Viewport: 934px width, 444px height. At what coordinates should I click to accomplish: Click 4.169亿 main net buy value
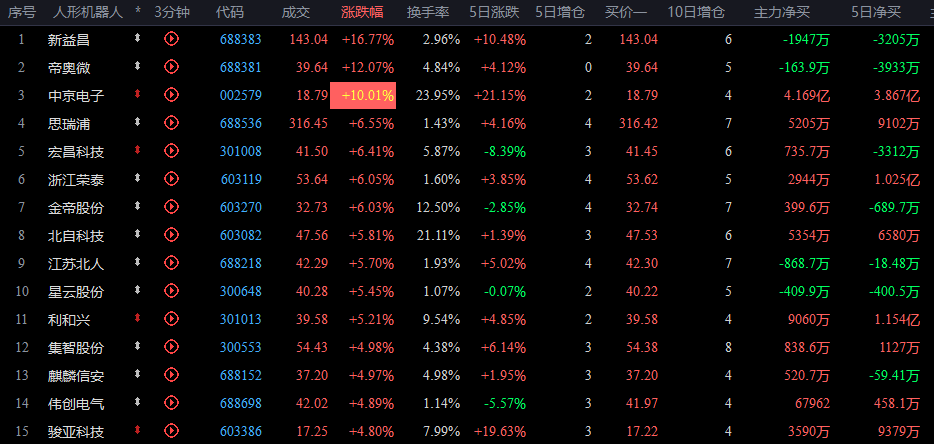tap(808, 95)
